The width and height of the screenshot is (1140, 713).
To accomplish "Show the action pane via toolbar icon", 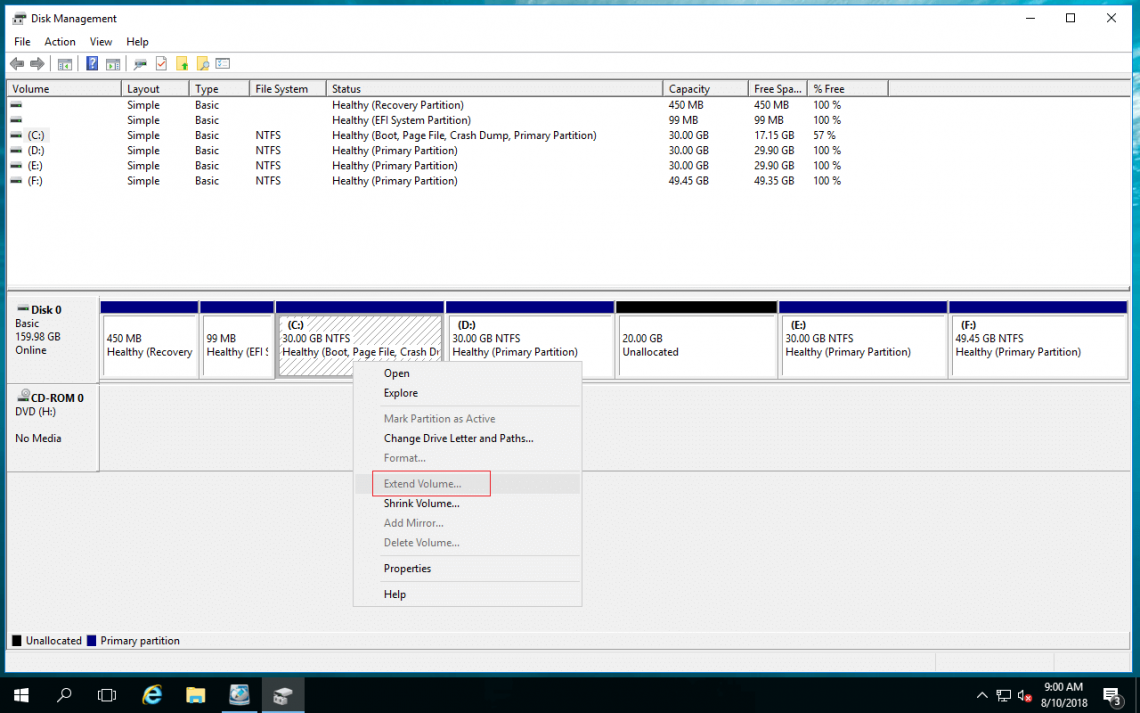I will tap(113, 63).
